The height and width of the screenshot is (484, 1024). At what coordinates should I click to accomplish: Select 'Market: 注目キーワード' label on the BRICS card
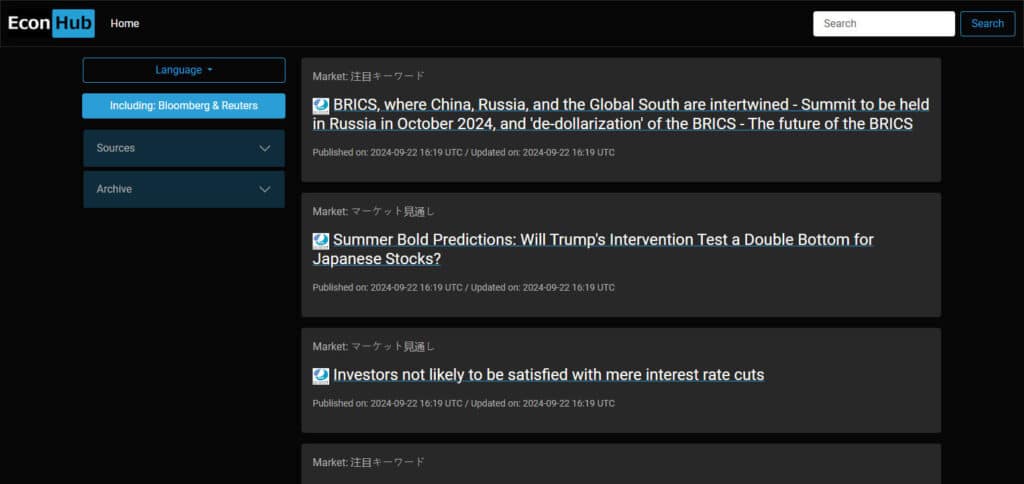pyautogui.click(x=368, y=76)
